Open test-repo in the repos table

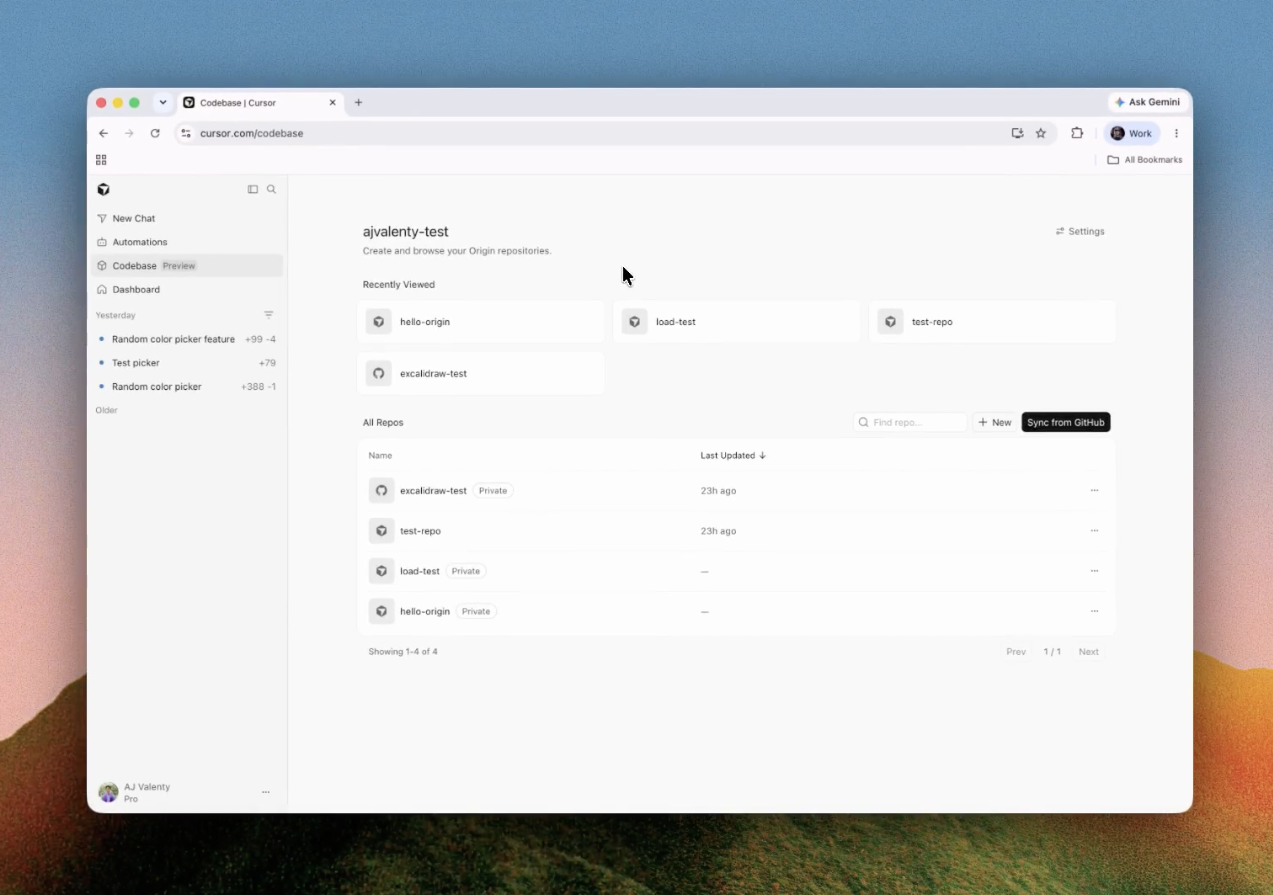pos(420,531)
